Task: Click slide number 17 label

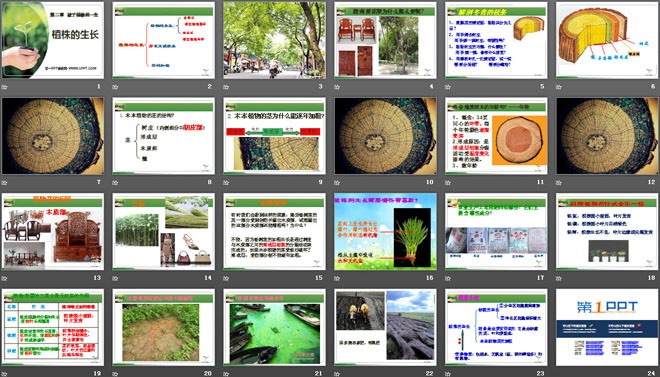Action: [540, 277]
